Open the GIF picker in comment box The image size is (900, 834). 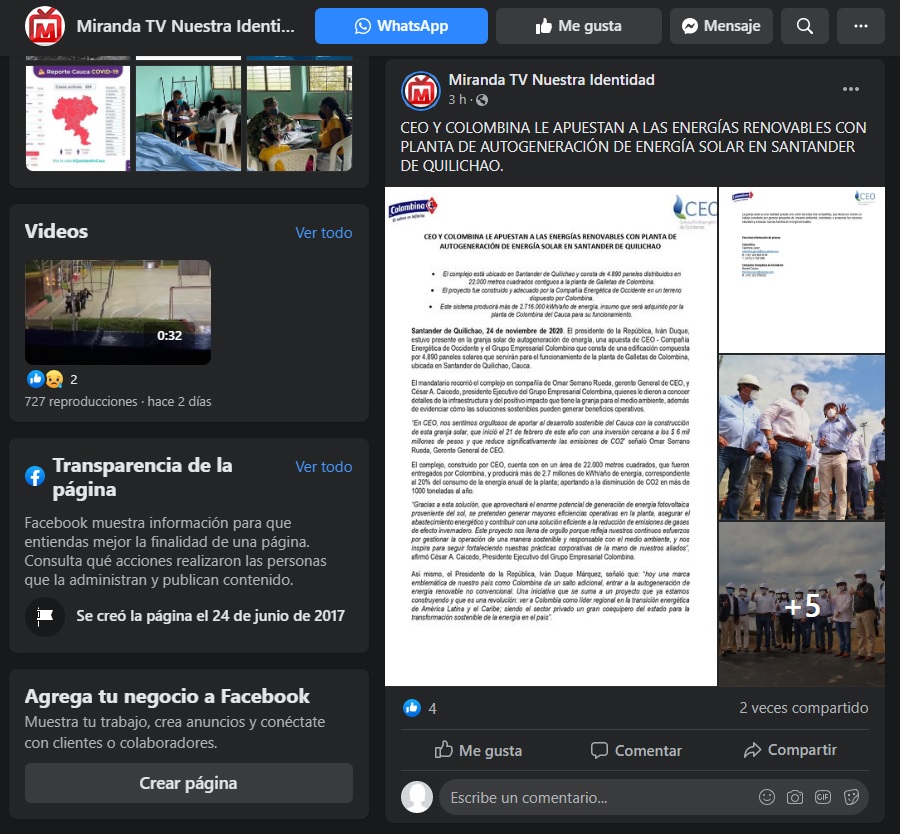coord(823,797)
